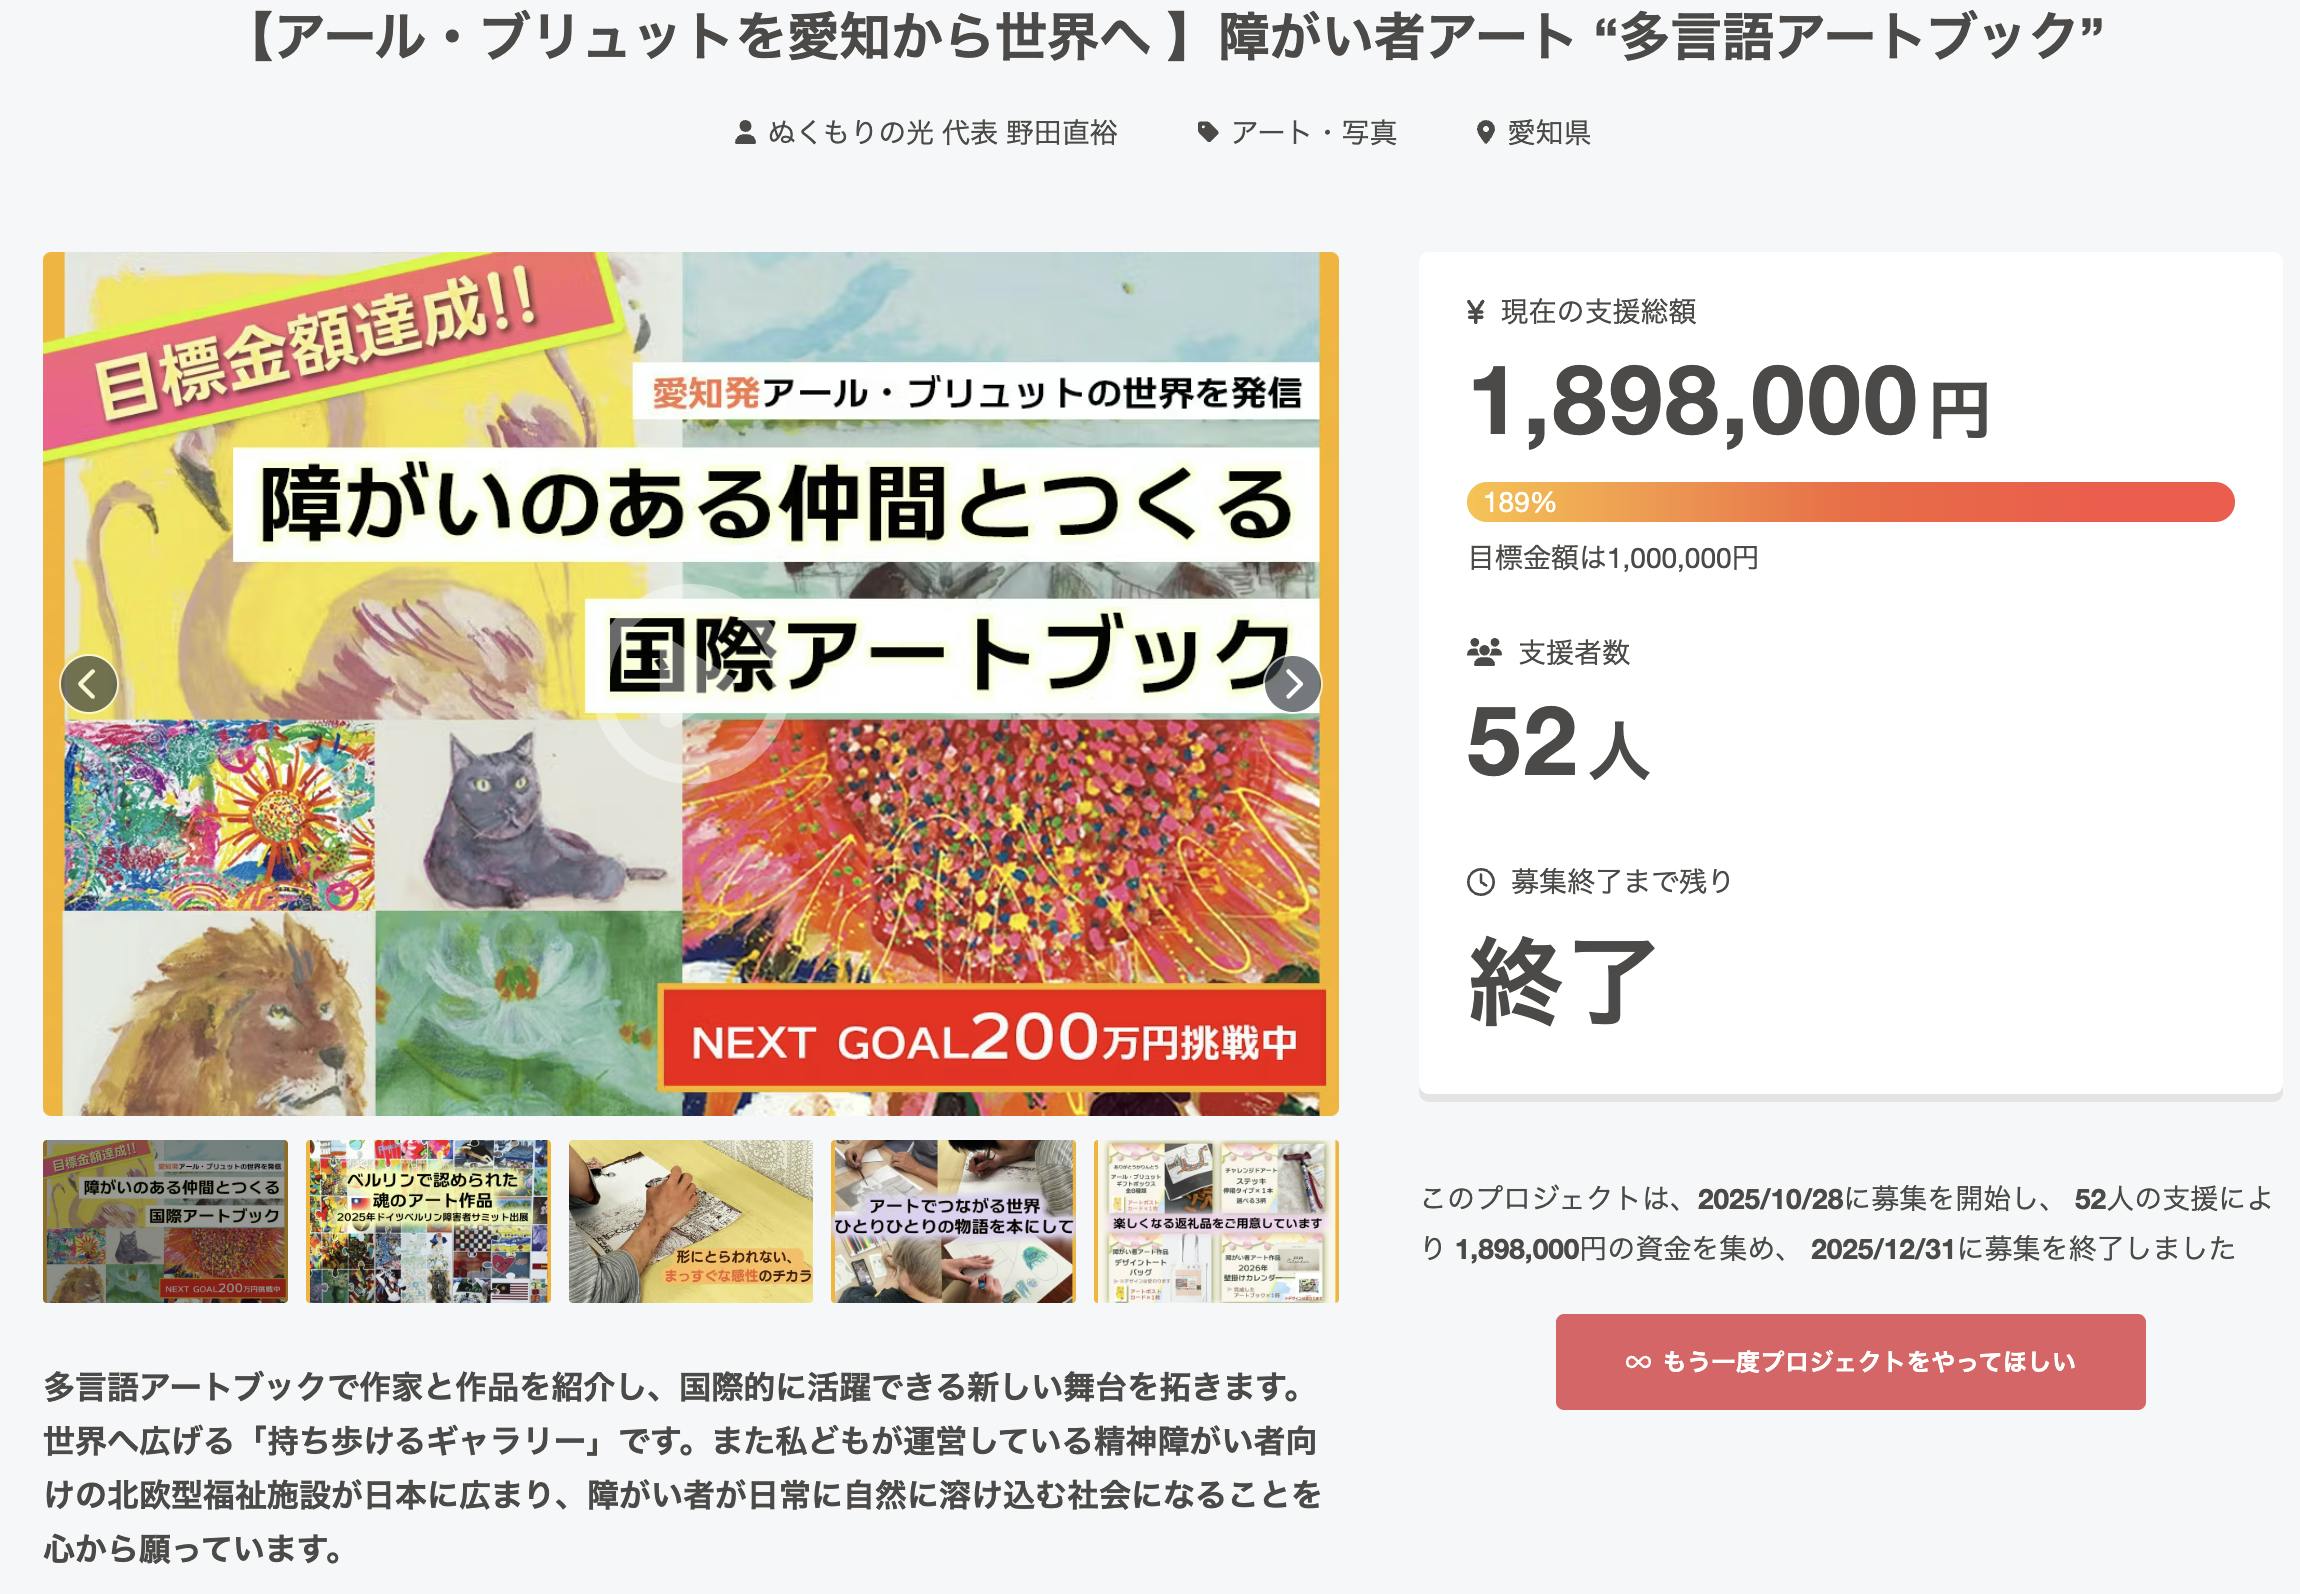The image size is (2300, 1594).
Task: Click the clock icon beside 募集終了まで残り
Action: pos(1480,882)
